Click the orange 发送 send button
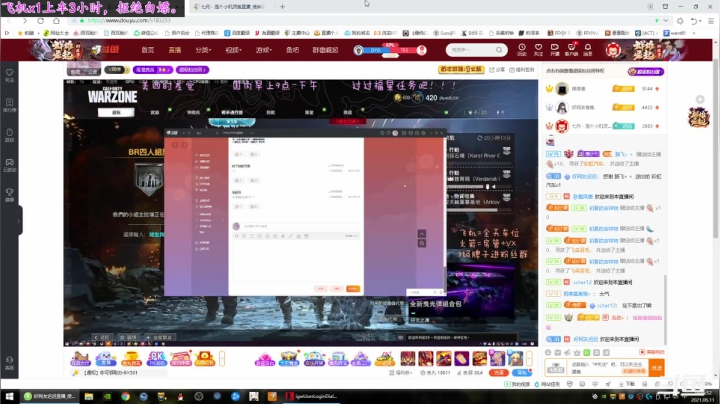Image resolution: width=720 pixels, height=404 pixels. pyautogui.click(x=657, y=368)
